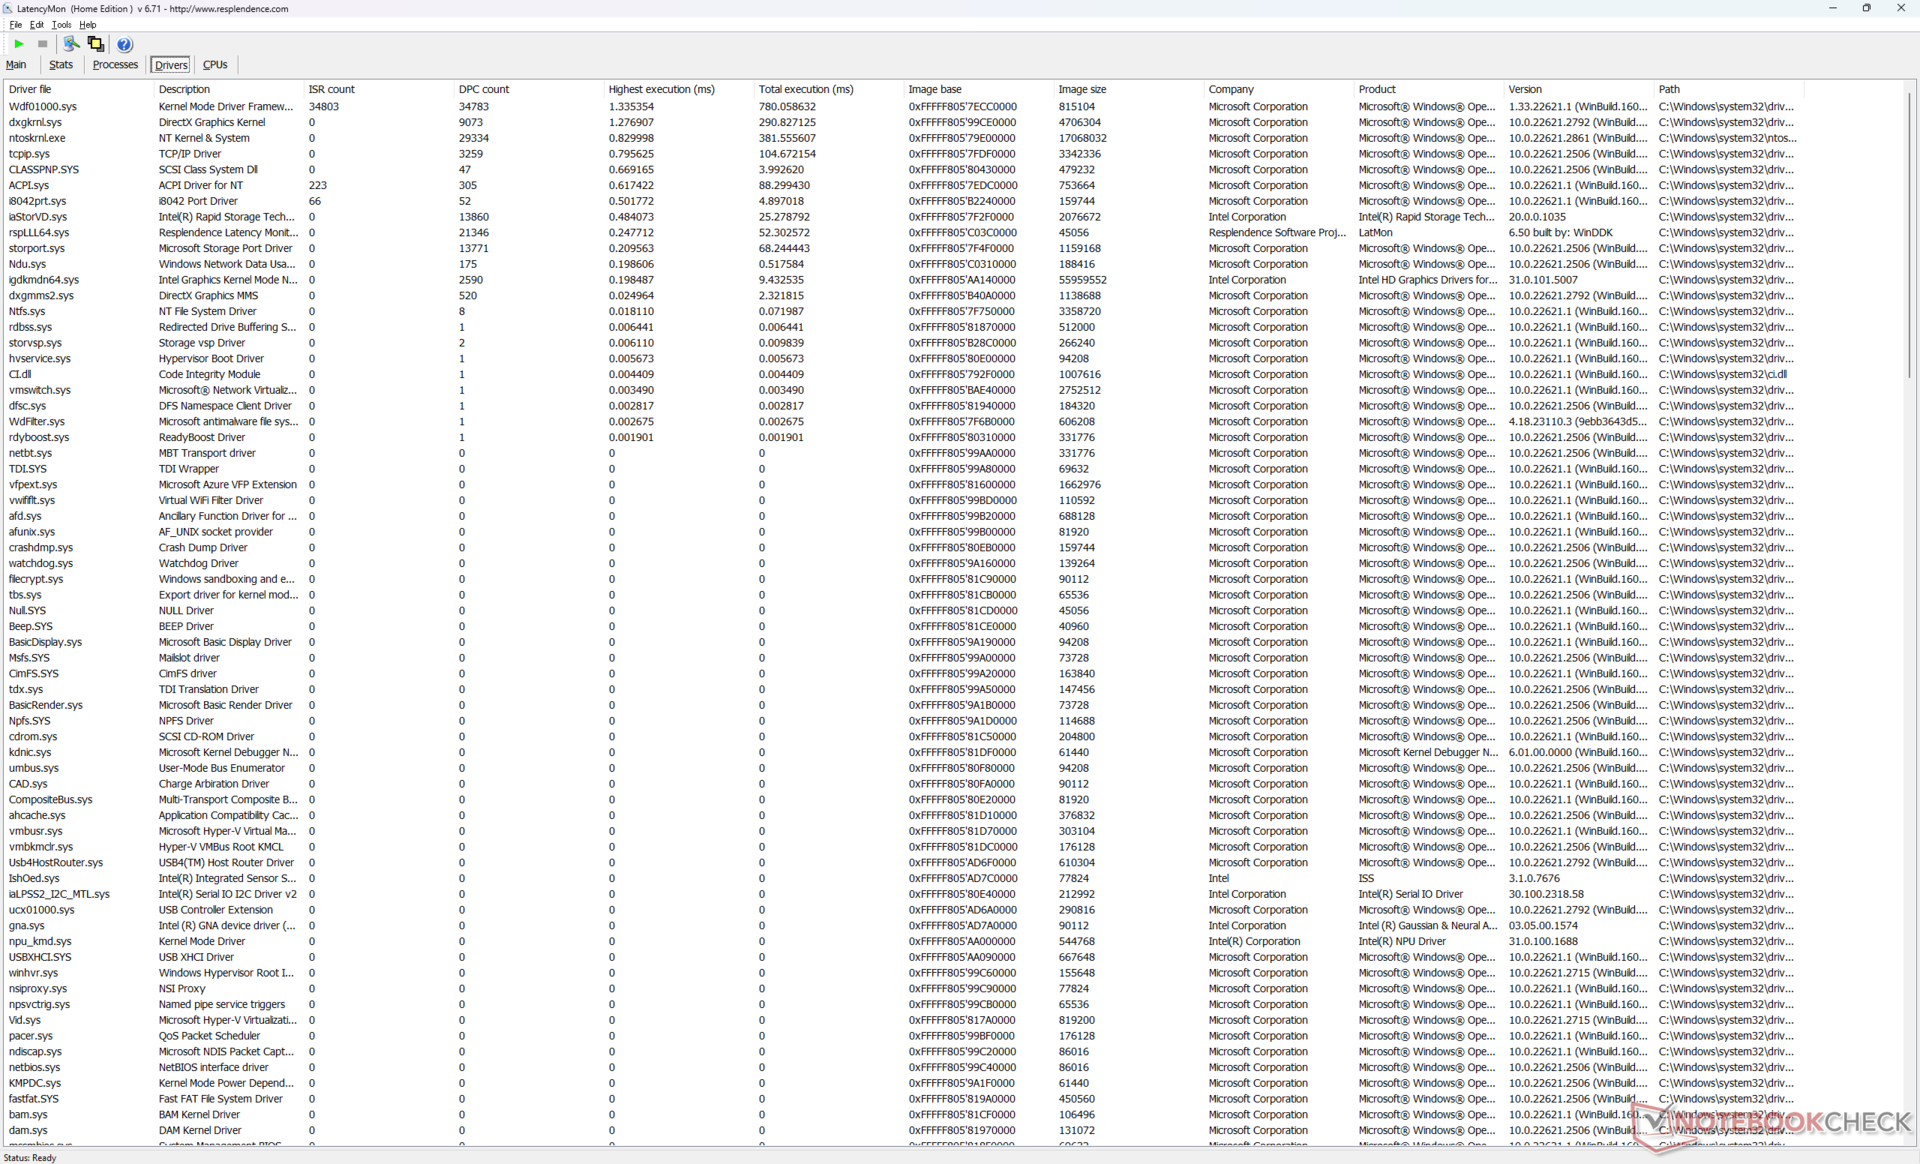This screenshot has width=1920, height=1164.
Task: Select the Wdf01000.sys driver row
Action: [x=902, y=106]
